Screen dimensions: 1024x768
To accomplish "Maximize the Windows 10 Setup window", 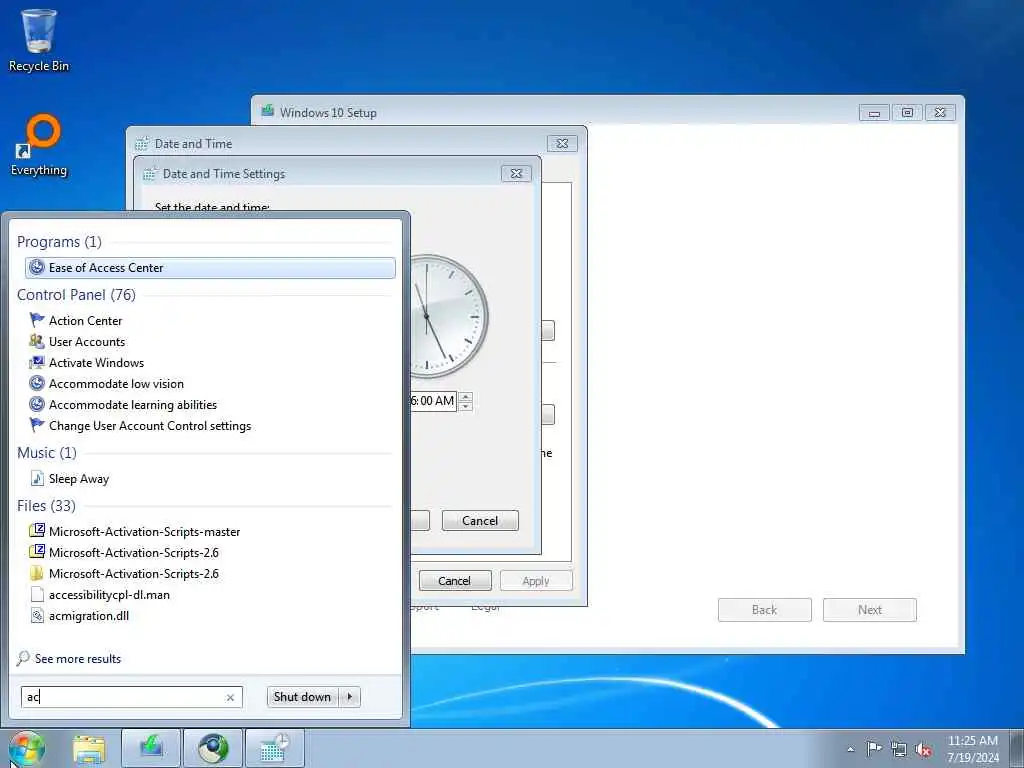I will tap(907, 113).
